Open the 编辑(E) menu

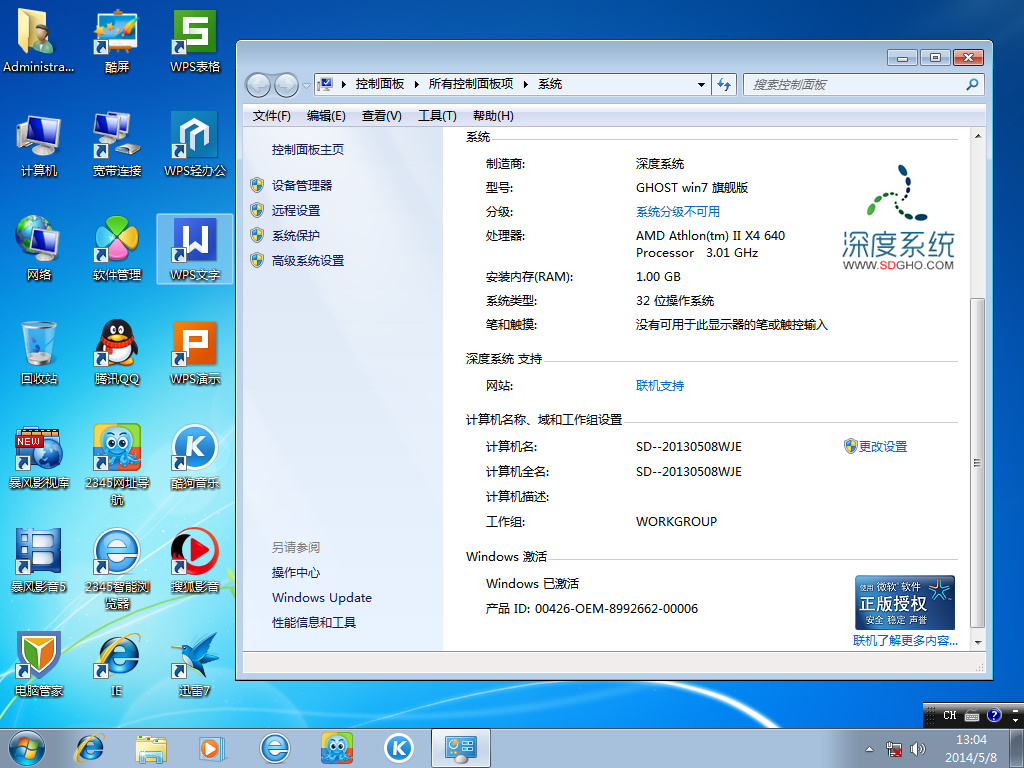pos(326,116)
